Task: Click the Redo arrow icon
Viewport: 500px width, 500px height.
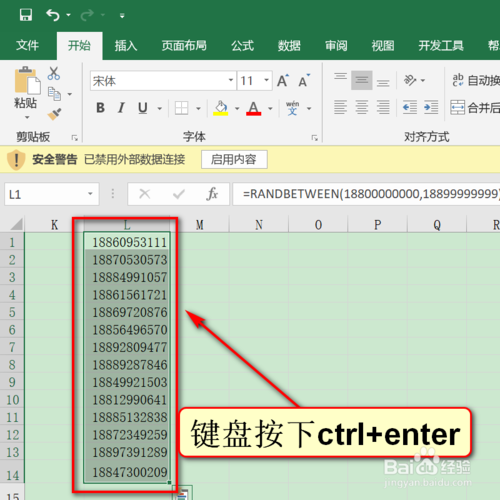Action: [x=87, y=15]
